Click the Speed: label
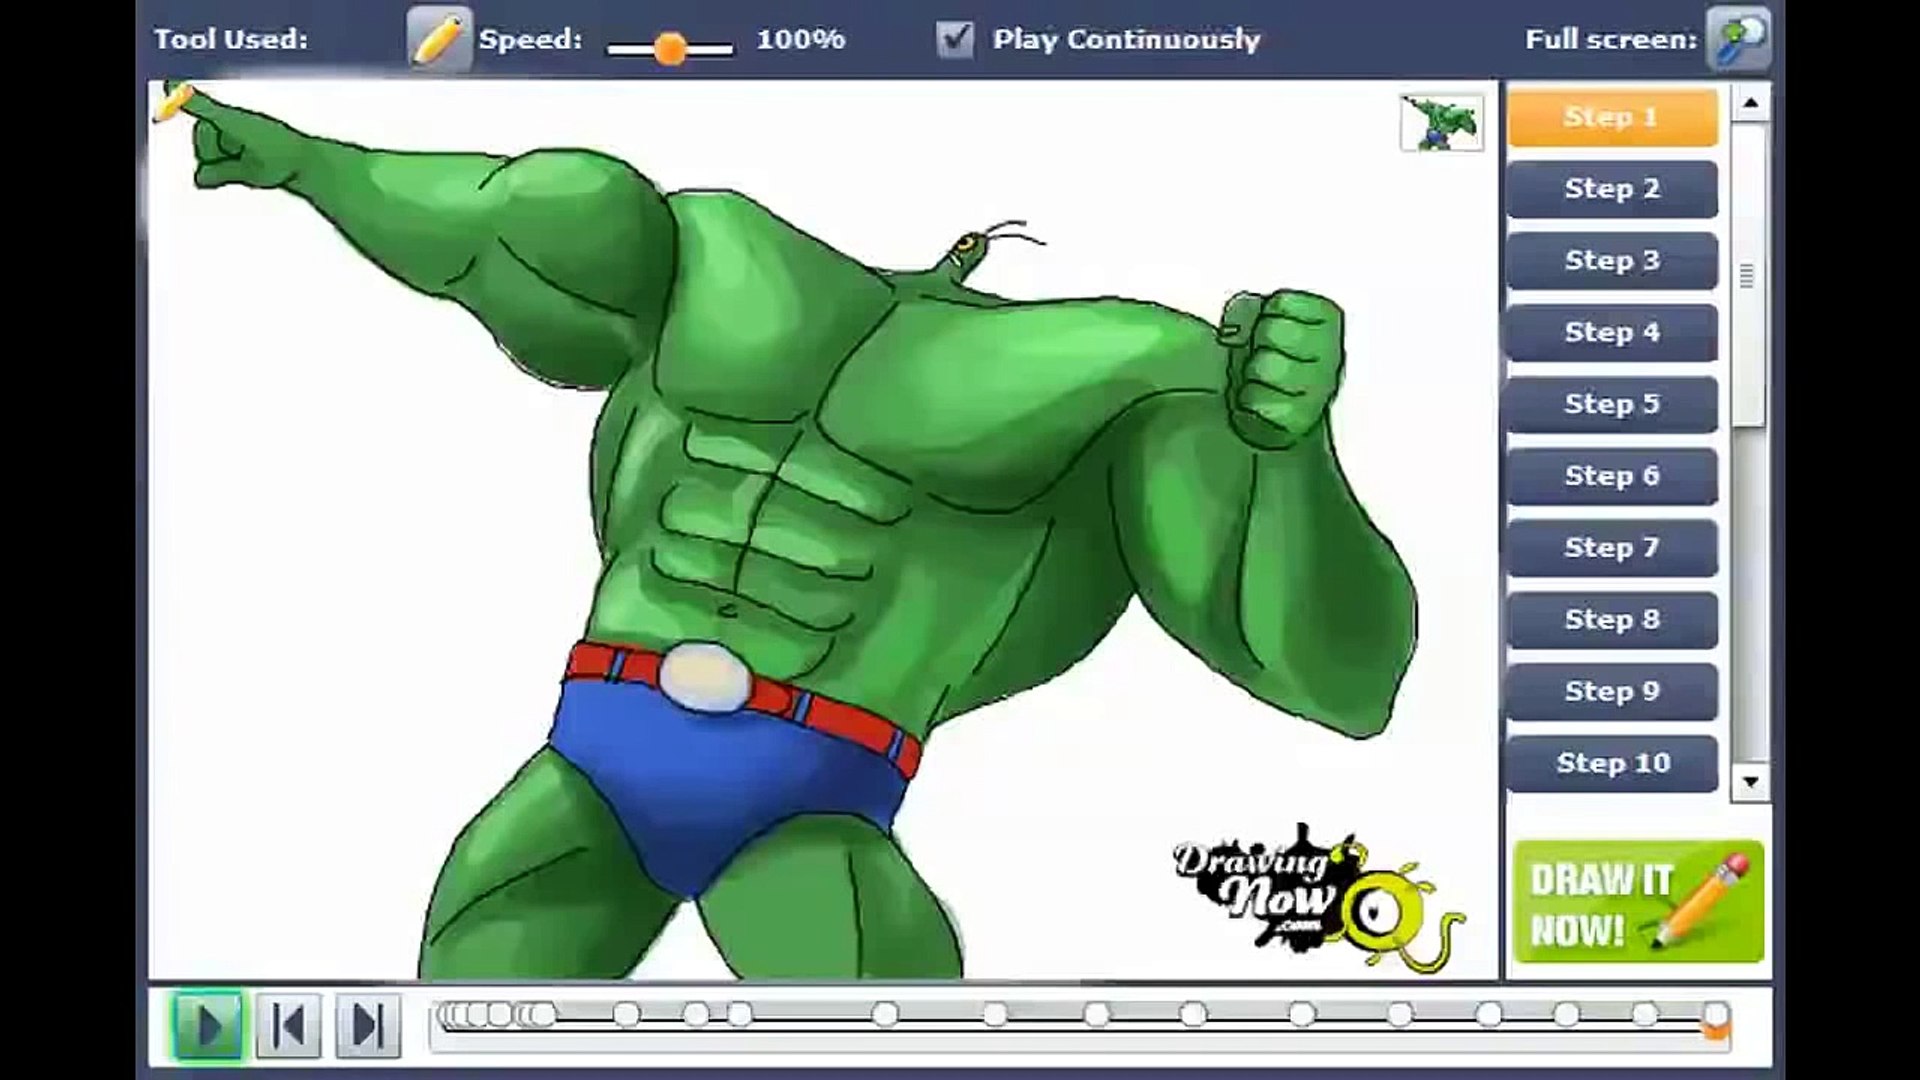The width and height of the screenshot is (1920, 1080). pos(530,40)
